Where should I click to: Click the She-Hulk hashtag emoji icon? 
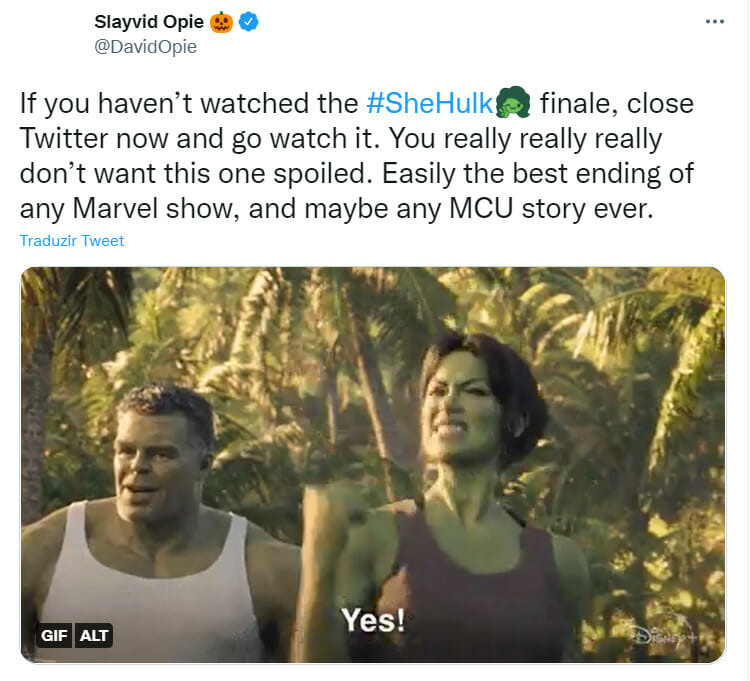[512, 102]
